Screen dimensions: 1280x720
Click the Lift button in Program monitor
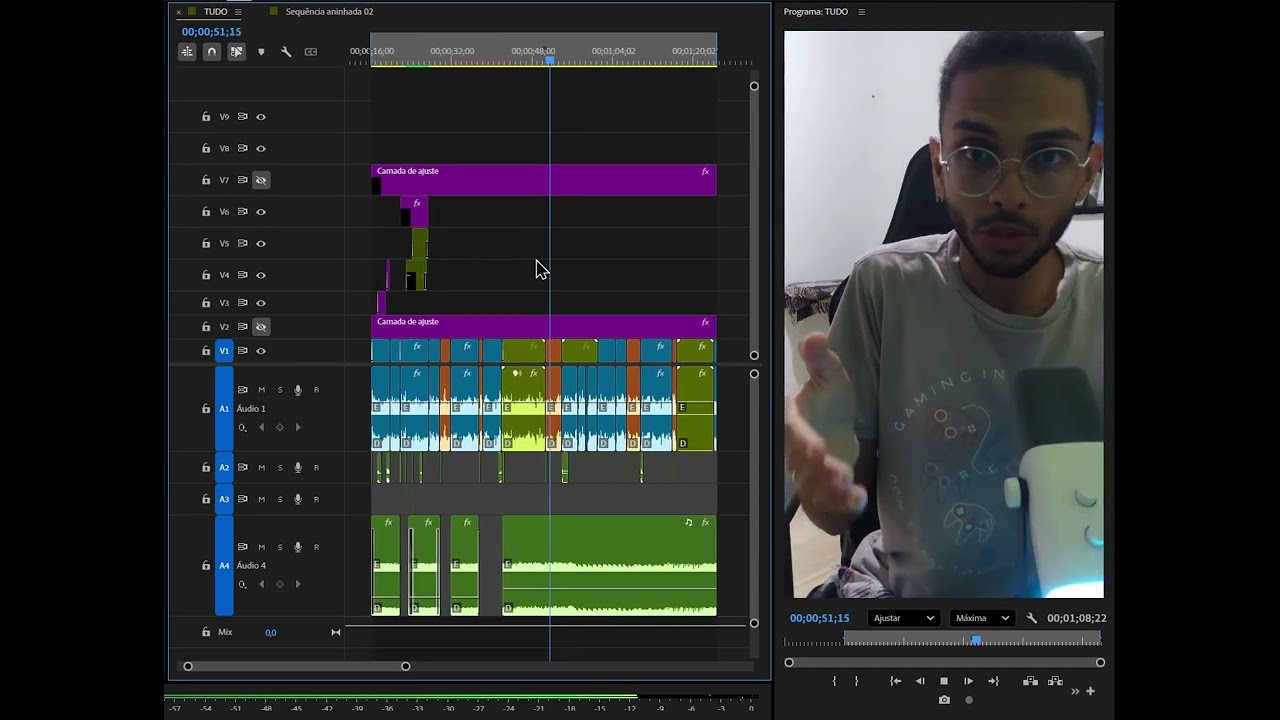tap(1030, 681)
